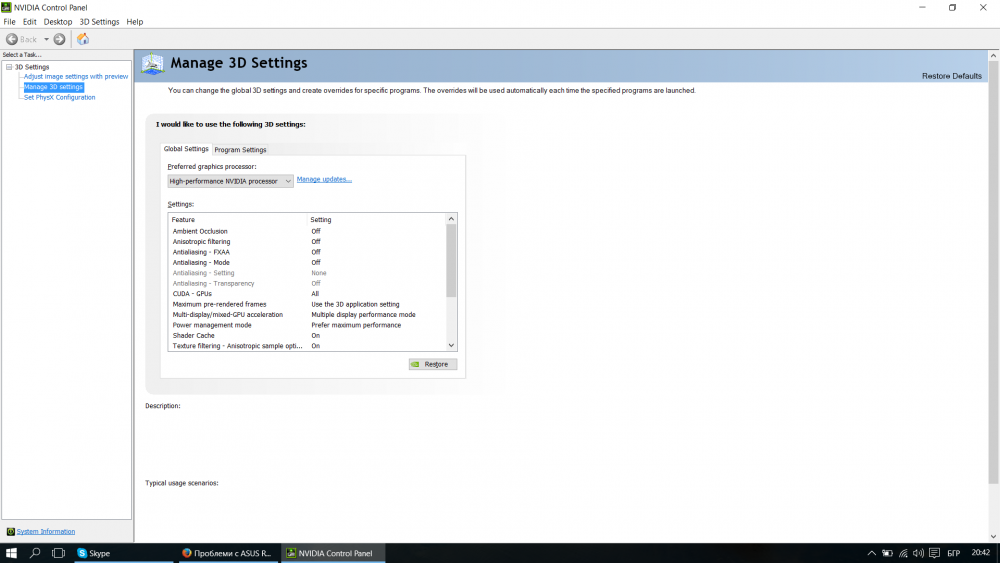Click the taskbar clock 20:42
The image size is (1000, 563).
click(981, 553)
